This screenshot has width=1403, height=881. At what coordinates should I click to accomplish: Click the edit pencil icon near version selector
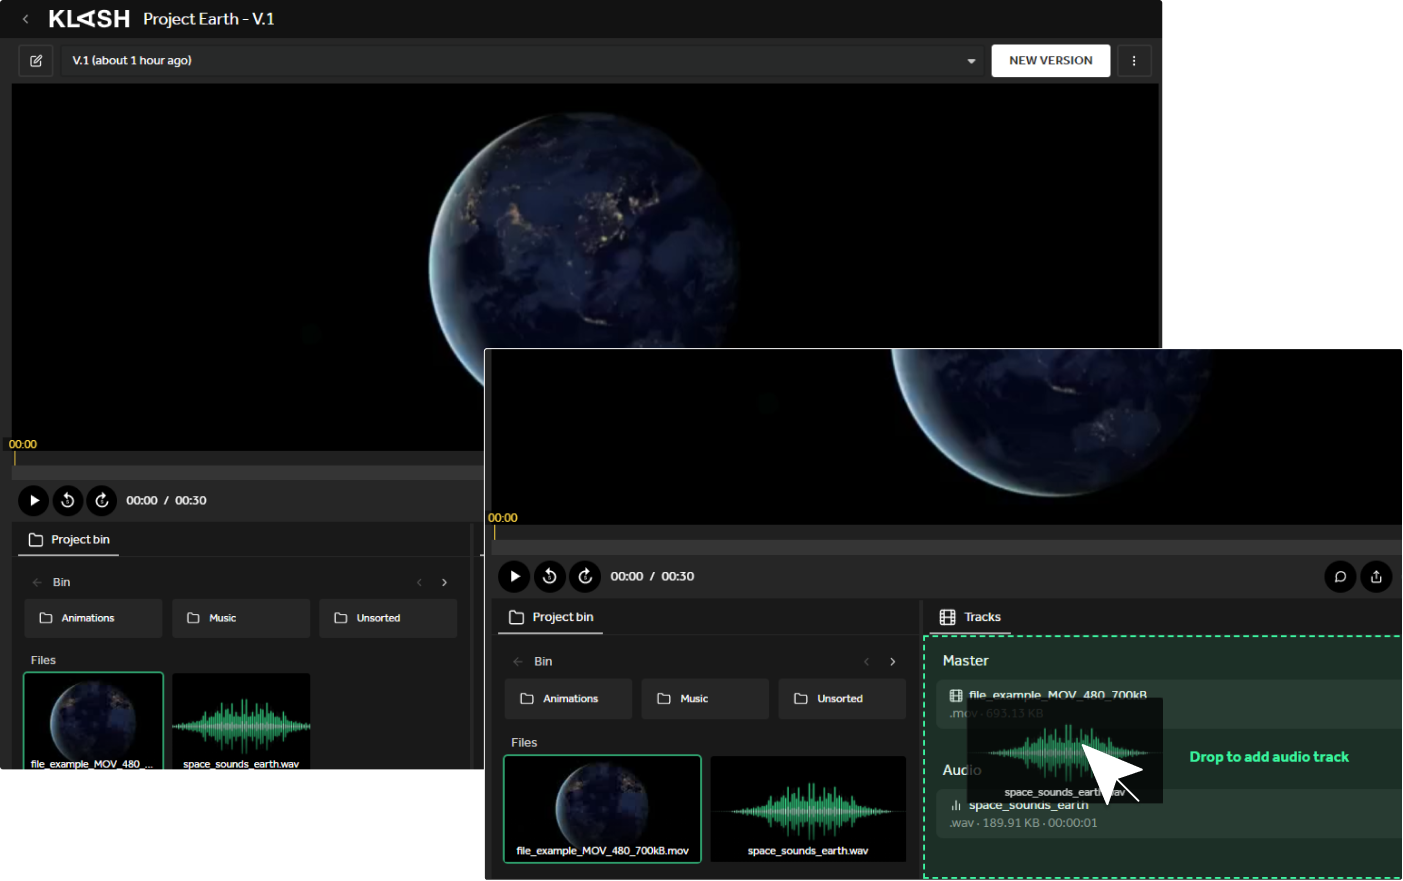36,61
